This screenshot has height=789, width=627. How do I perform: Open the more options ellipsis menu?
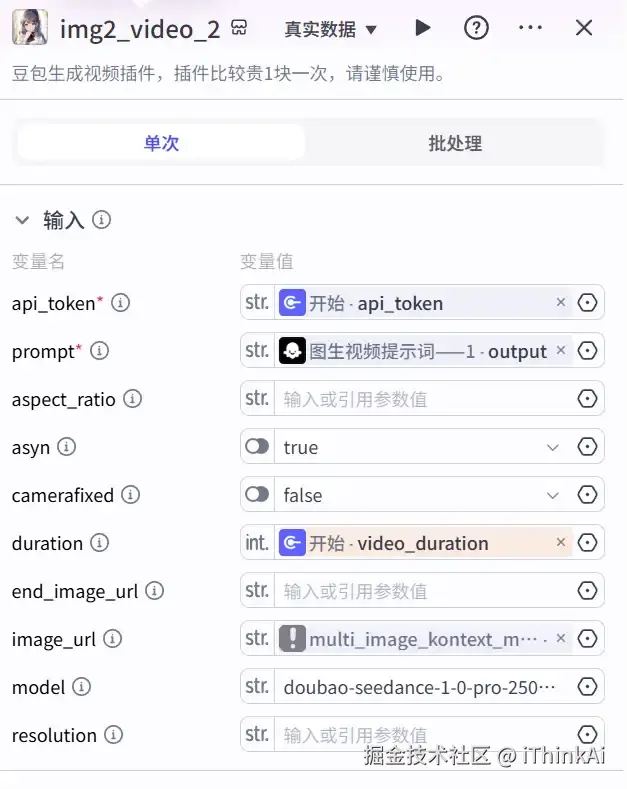coord(530,28)
